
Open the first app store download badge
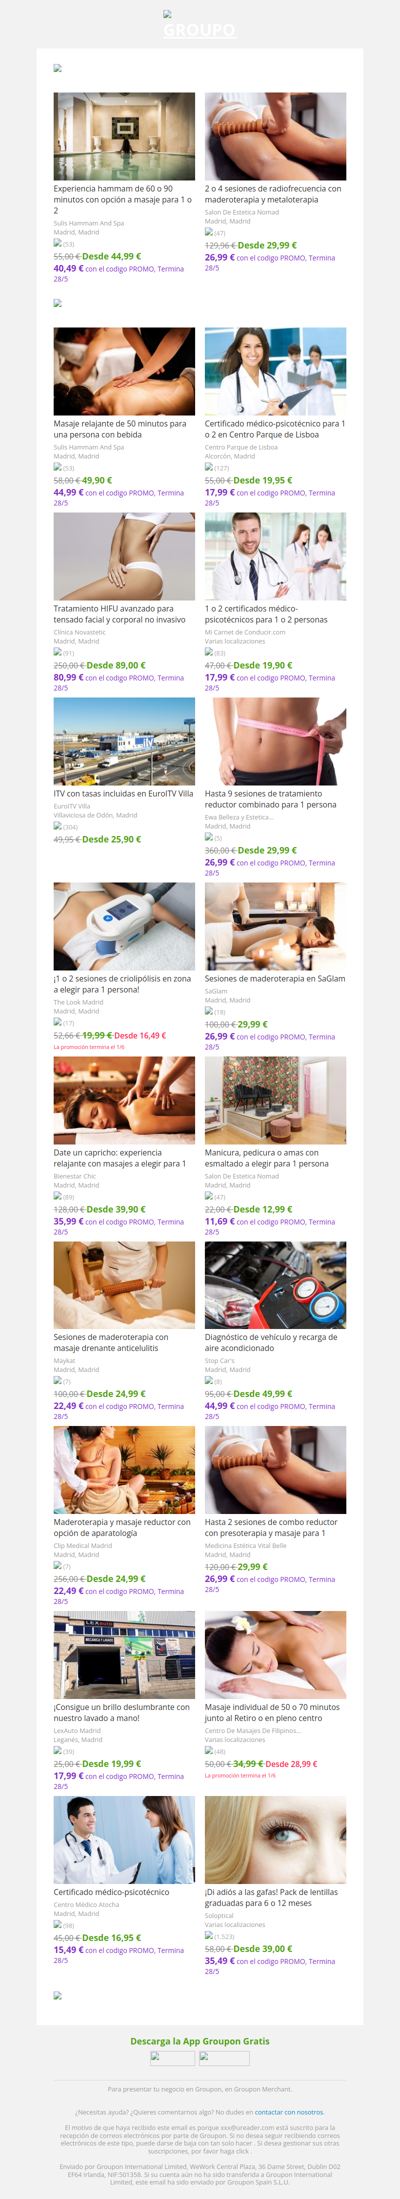coord(173,2058)
